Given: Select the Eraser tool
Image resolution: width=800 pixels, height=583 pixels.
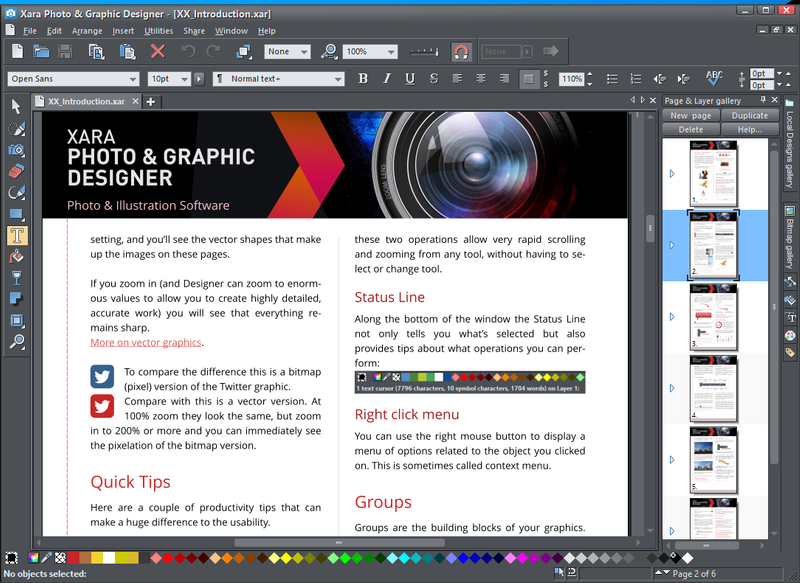Looking at the screenshot, I should coord(15,172).
